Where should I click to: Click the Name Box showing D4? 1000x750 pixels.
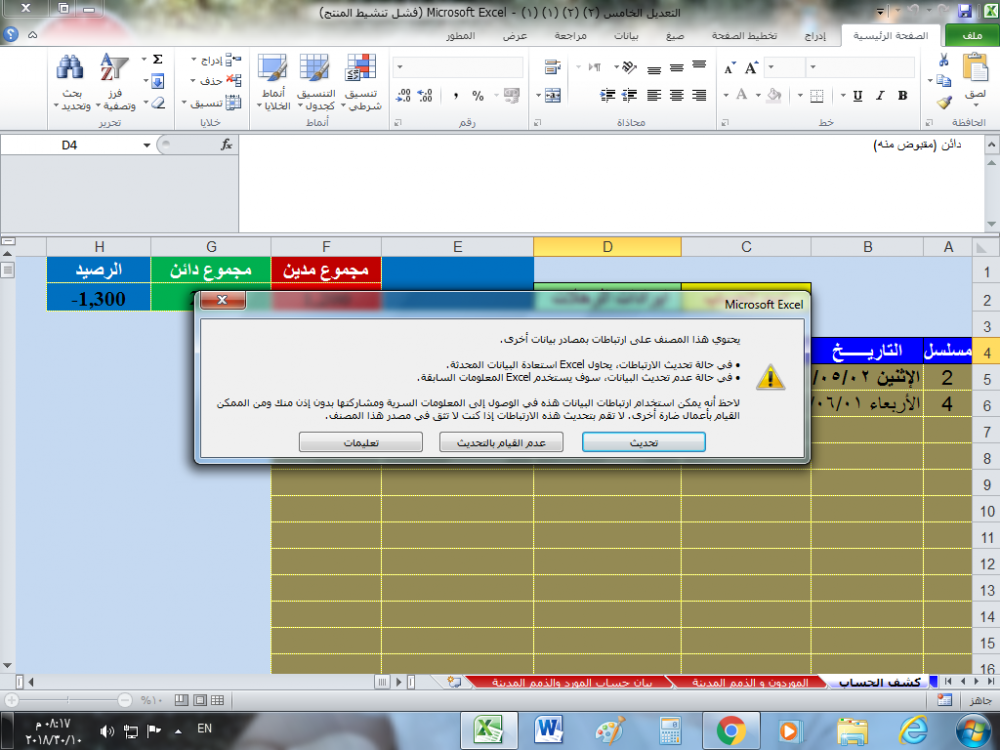tap(69, 145)
